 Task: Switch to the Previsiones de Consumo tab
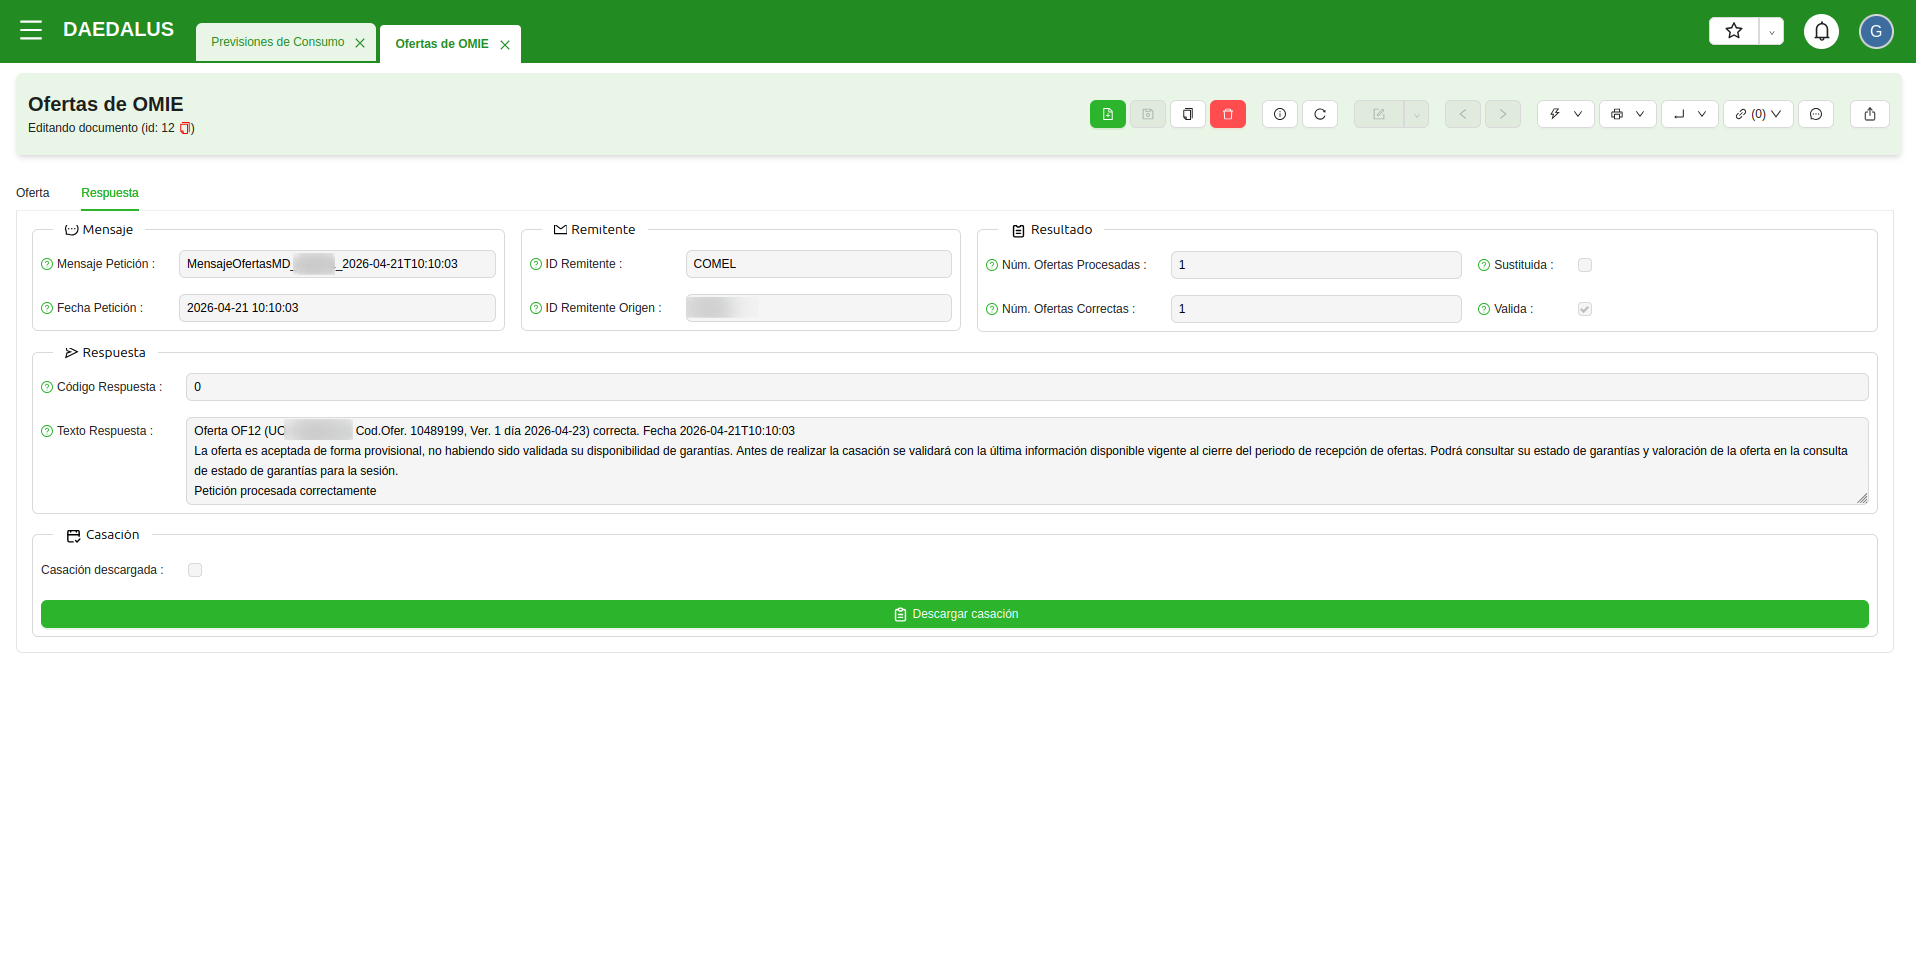coord(277,42)
